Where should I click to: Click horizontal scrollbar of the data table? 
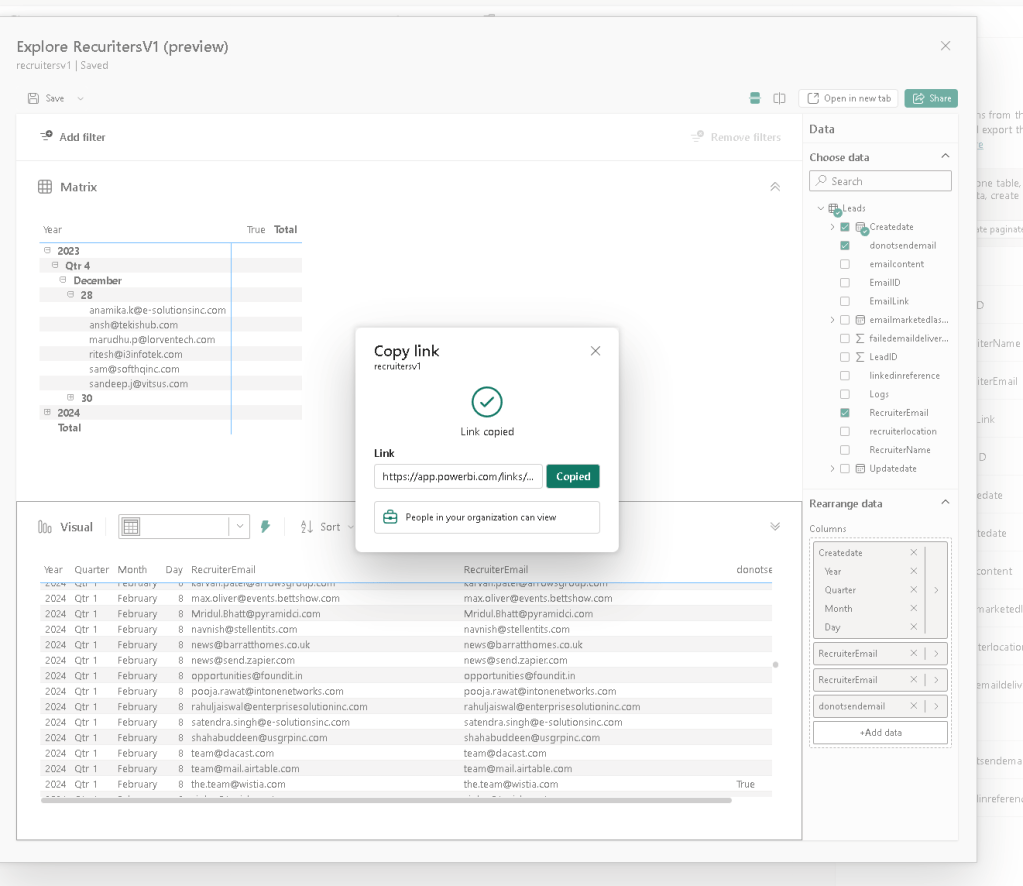[386, 801]
